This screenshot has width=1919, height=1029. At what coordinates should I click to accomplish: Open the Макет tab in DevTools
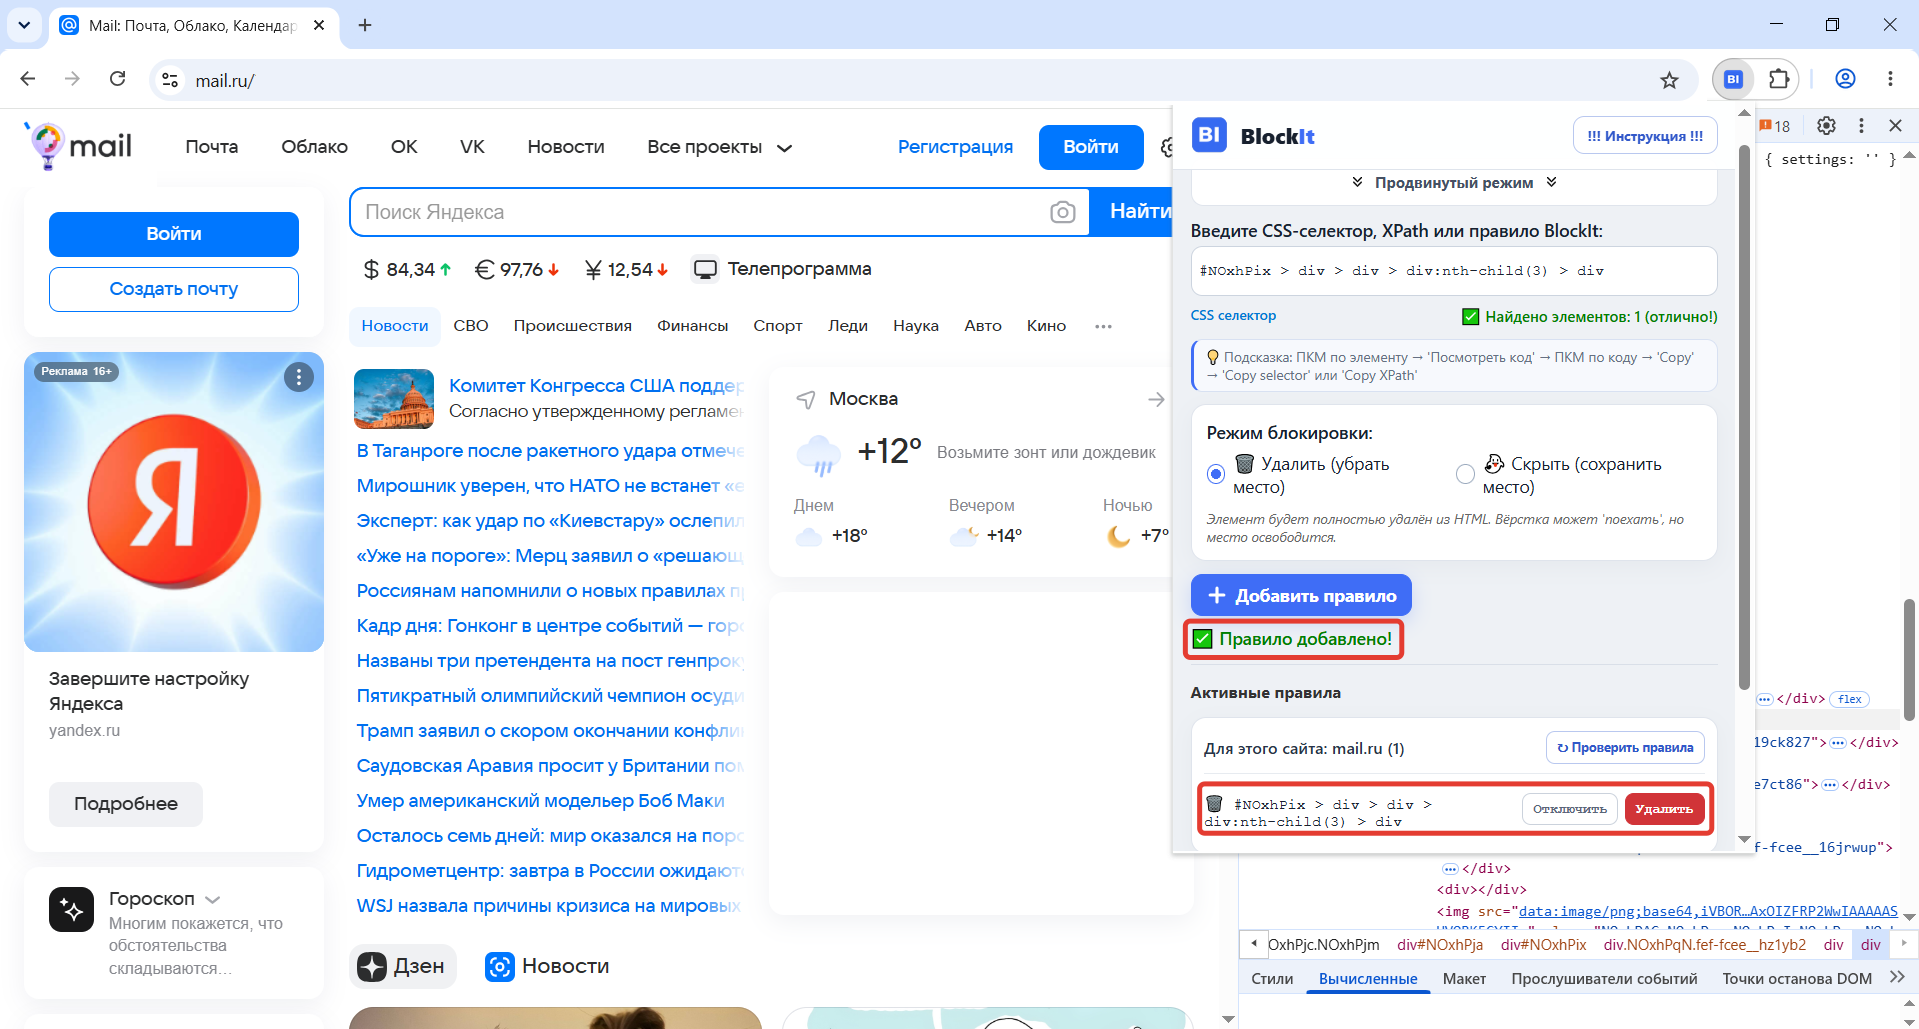point(1464,979)
